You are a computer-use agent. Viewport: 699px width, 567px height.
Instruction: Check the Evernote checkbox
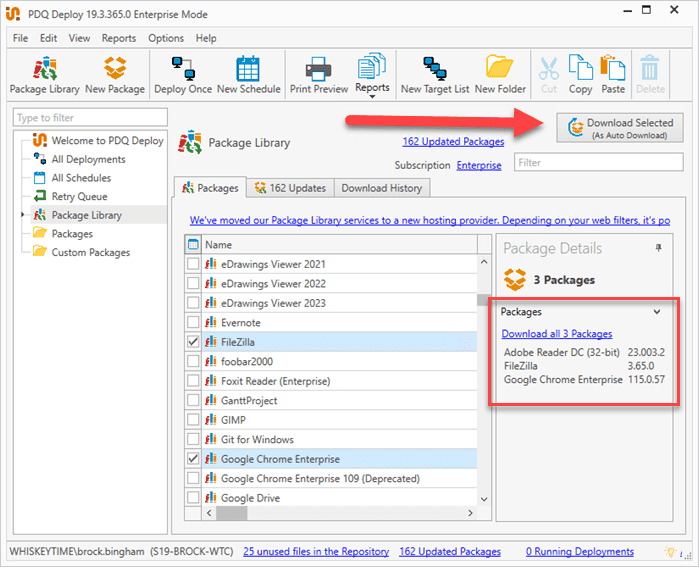193,322
